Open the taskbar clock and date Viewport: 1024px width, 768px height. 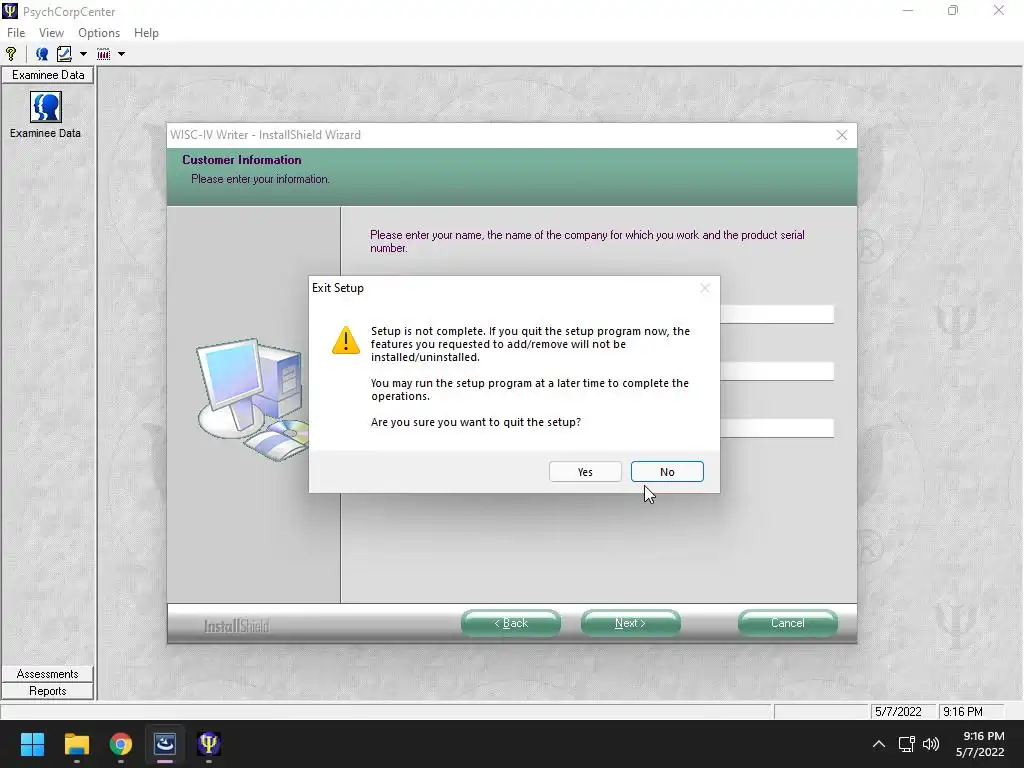980,744
